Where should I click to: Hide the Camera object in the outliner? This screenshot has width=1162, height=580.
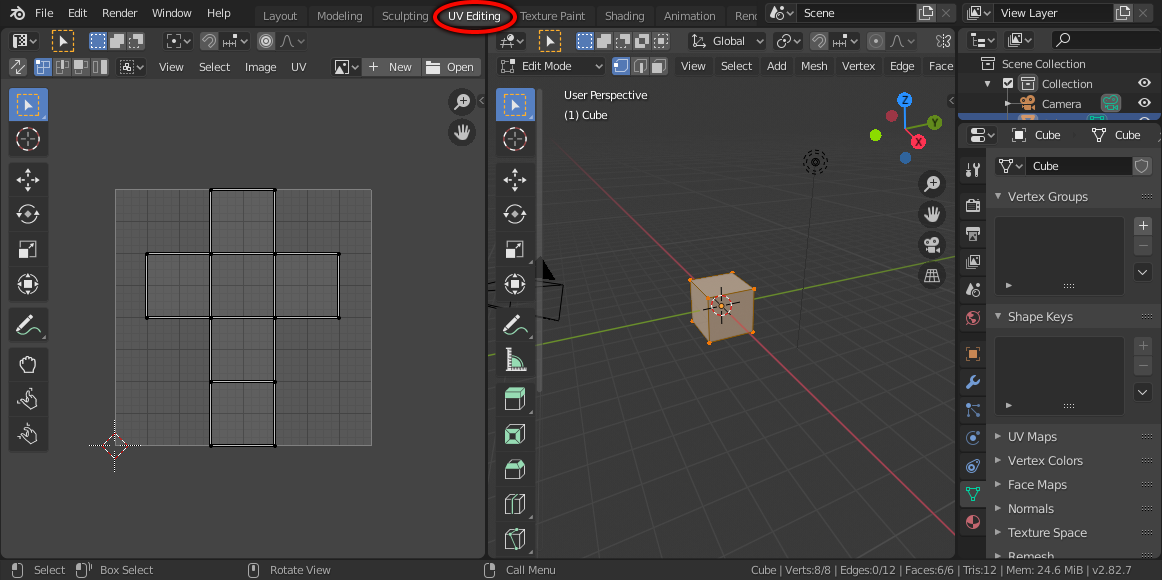(1143, 103)
